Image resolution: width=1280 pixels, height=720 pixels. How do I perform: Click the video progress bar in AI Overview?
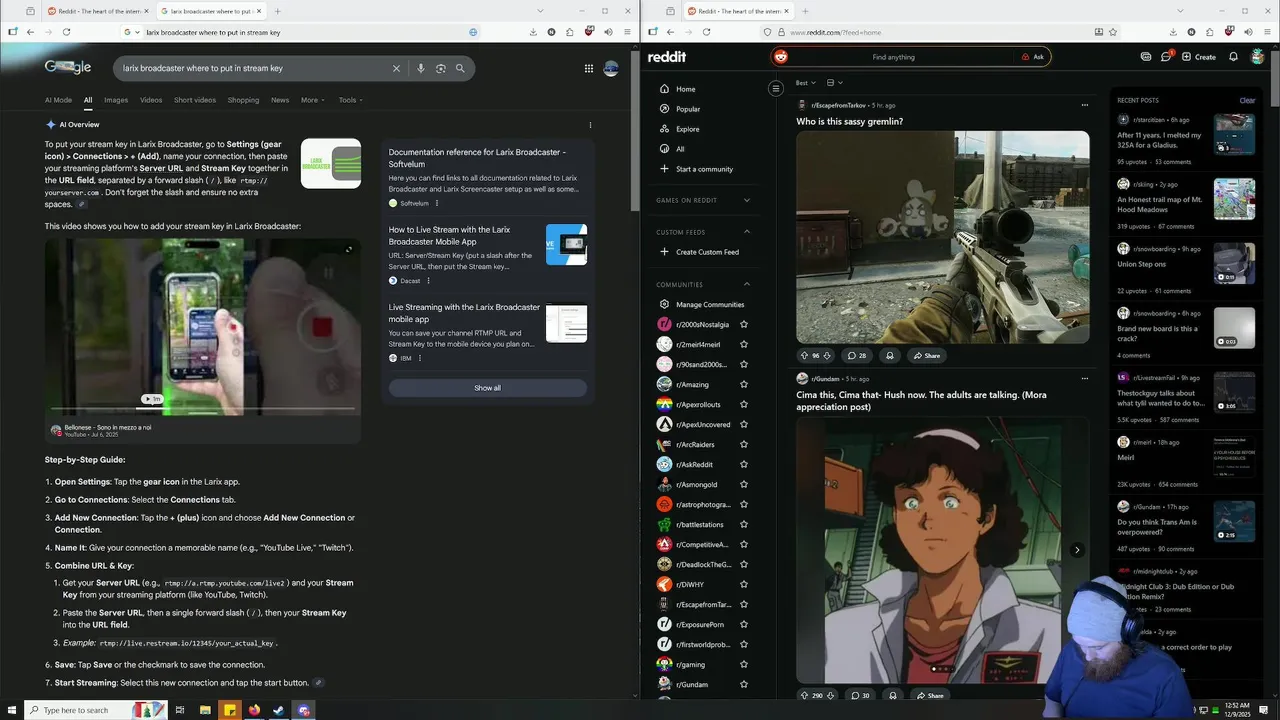click(204, 408)
